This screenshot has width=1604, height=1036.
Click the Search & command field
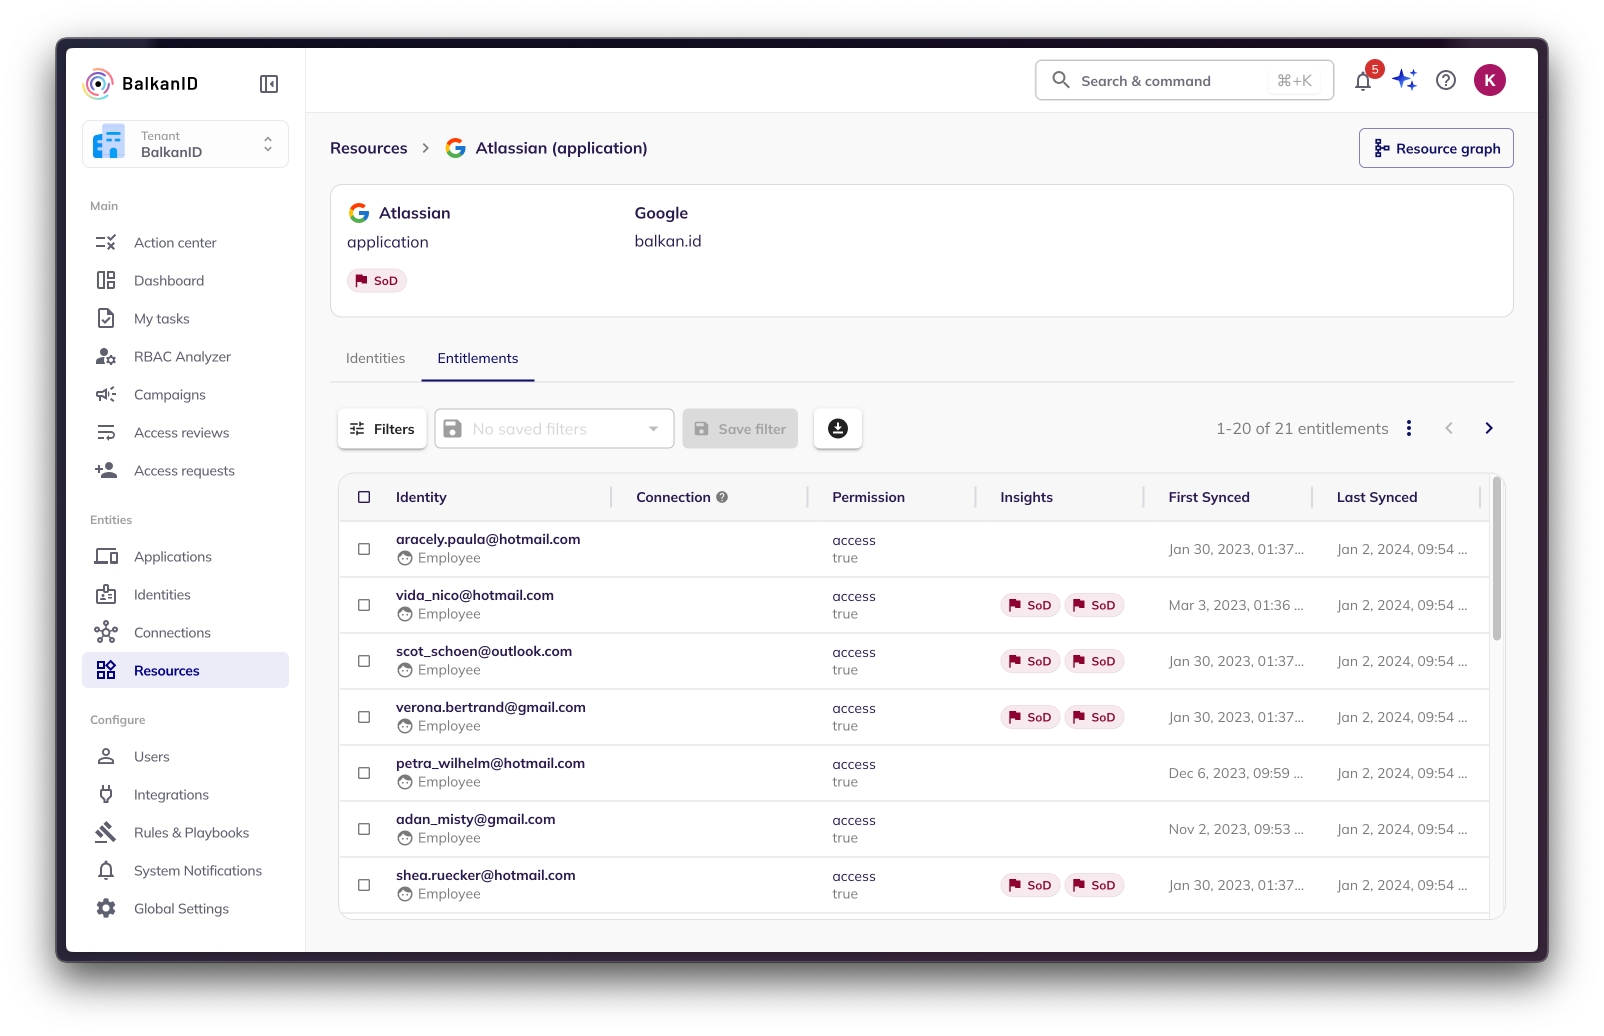[1183, 81]
